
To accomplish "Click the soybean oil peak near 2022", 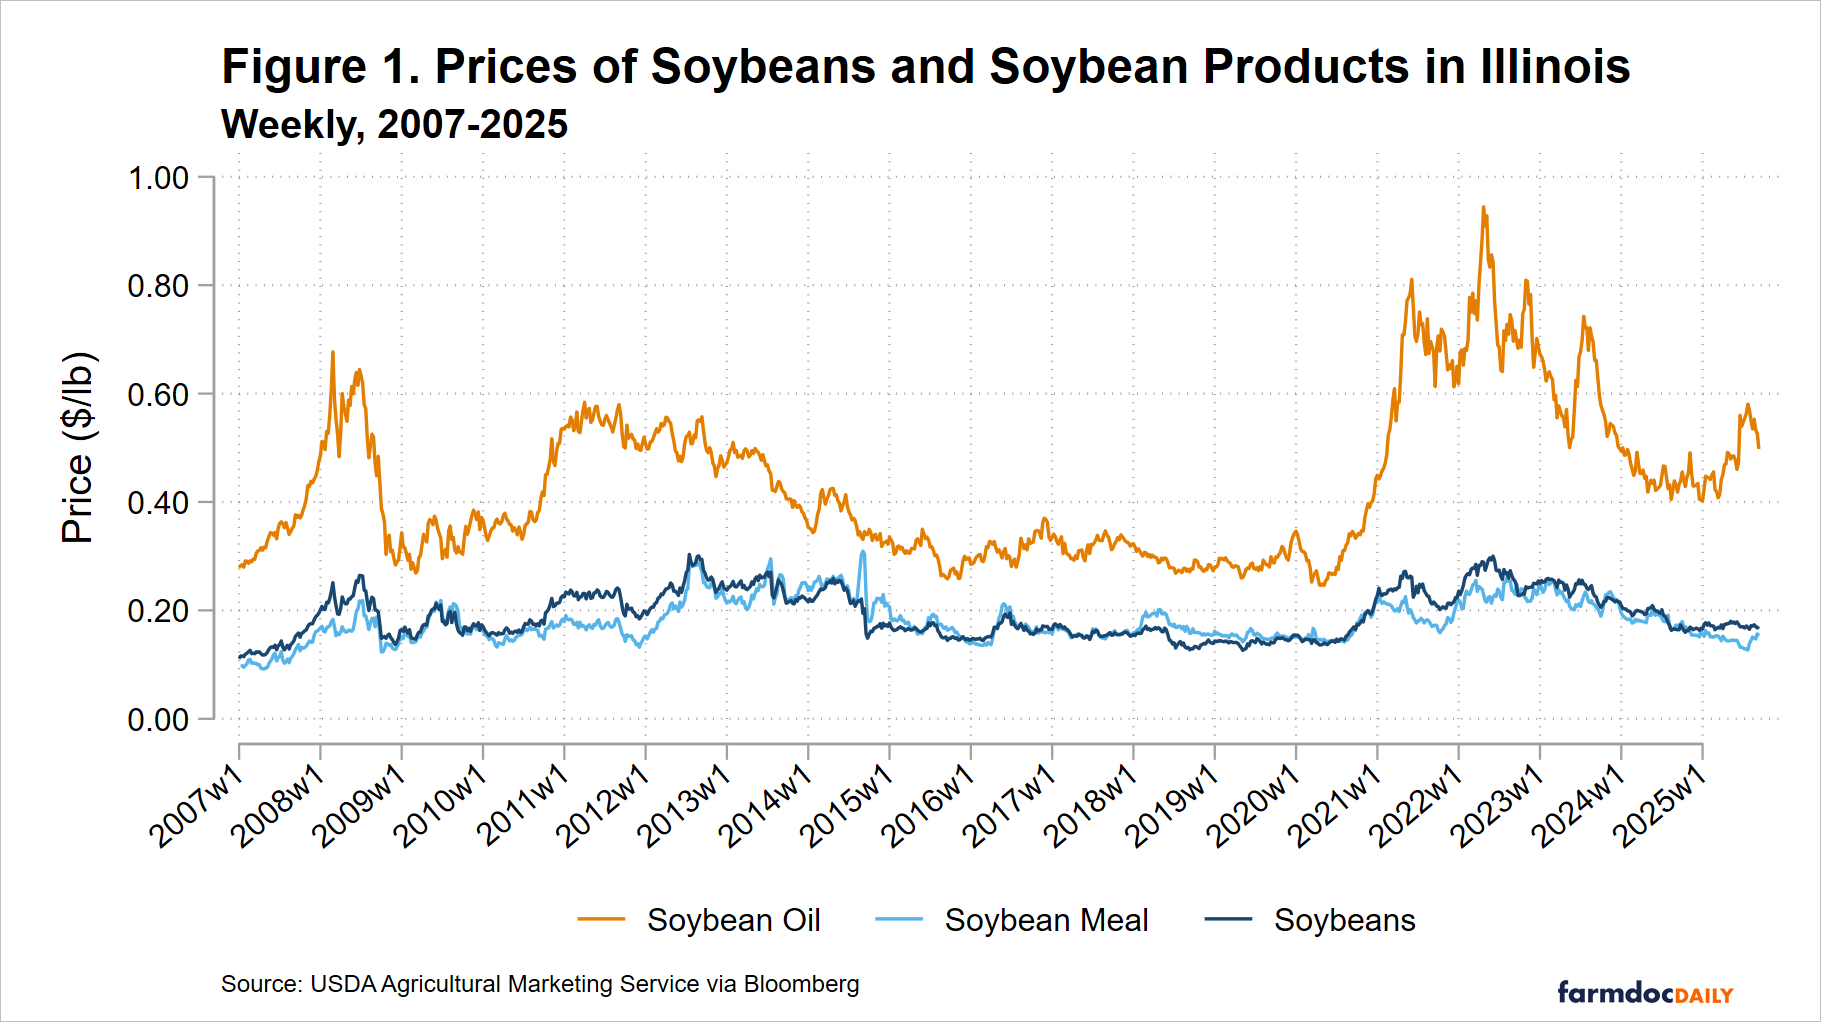I will coord(1483,208).
